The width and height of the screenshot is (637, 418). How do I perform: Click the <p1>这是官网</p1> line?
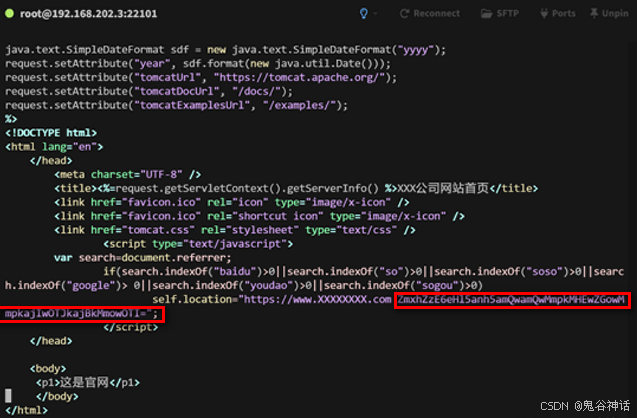(x=88, y=382)
